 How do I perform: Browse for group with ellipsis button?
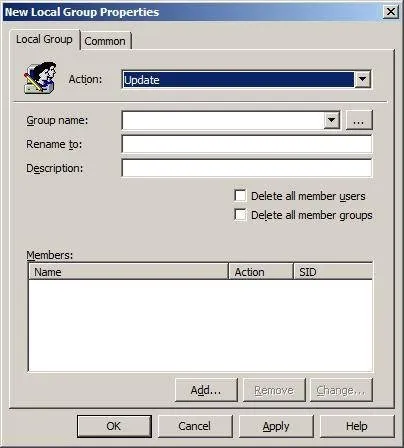(x=359, y=120)
